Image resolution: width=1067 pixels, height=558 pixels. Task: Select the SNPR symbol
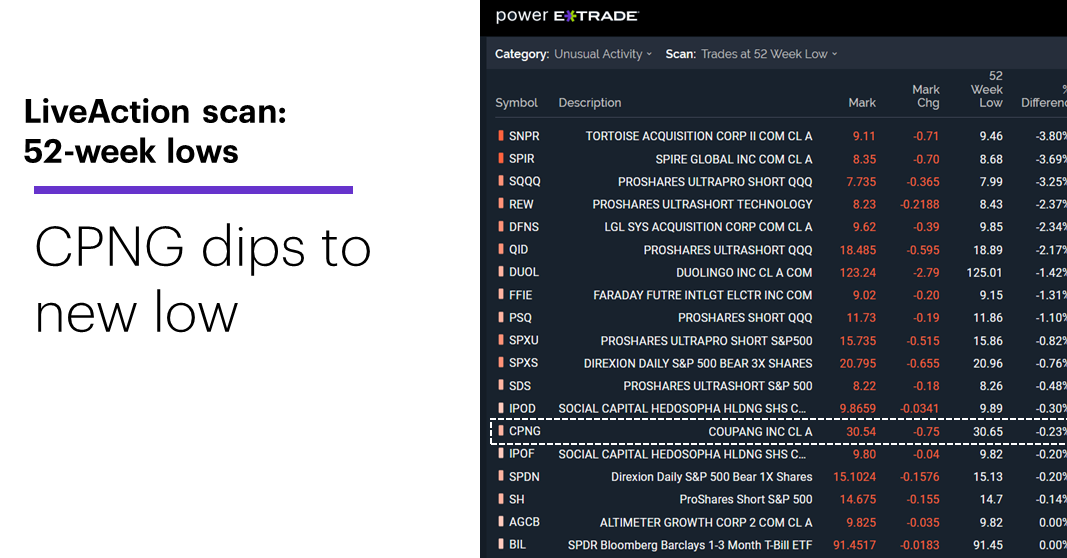(x=524, y=136)
